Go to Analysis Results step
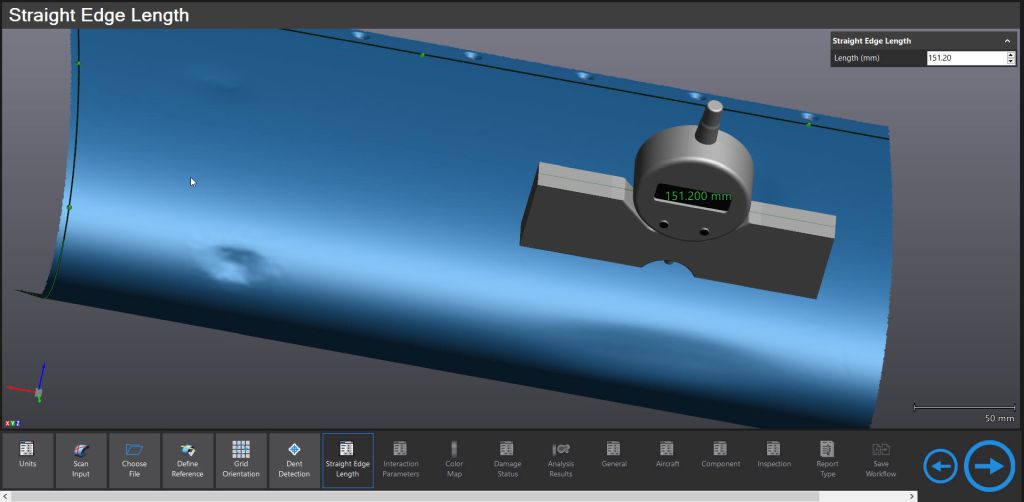 click(561, 460)
